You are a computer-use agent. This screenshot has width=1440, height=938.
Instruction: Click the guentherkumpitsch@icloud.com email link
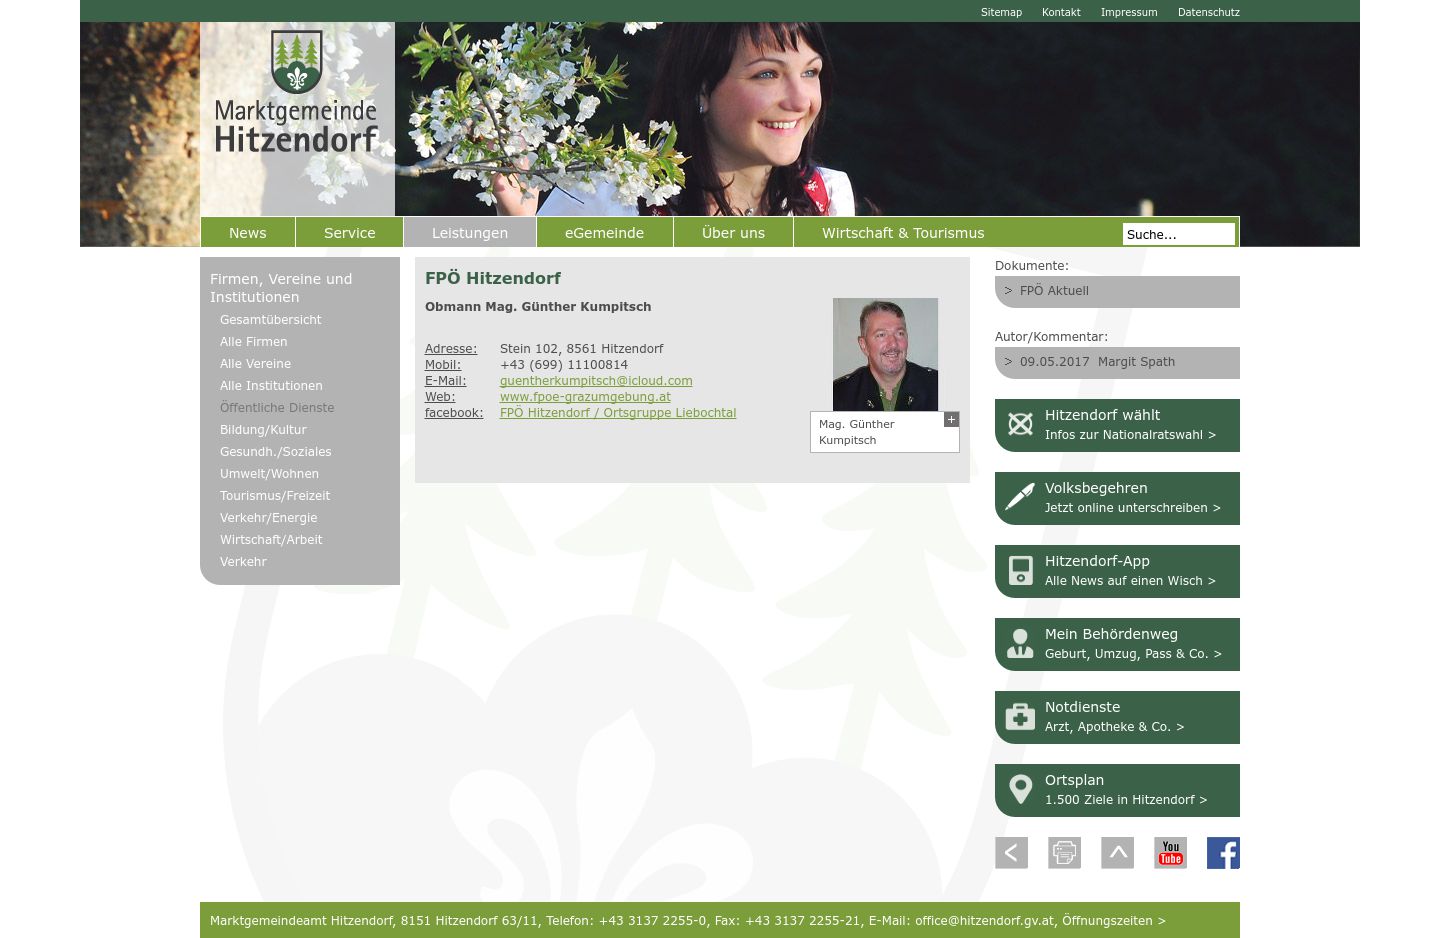click(596, 381)
